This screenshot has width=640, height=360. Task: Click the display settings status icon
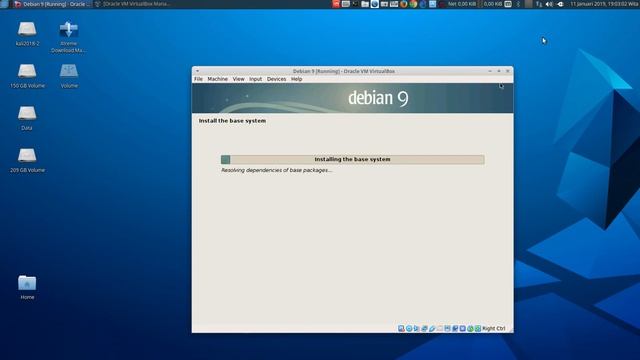pyautogui.click(x=447, y=328)
